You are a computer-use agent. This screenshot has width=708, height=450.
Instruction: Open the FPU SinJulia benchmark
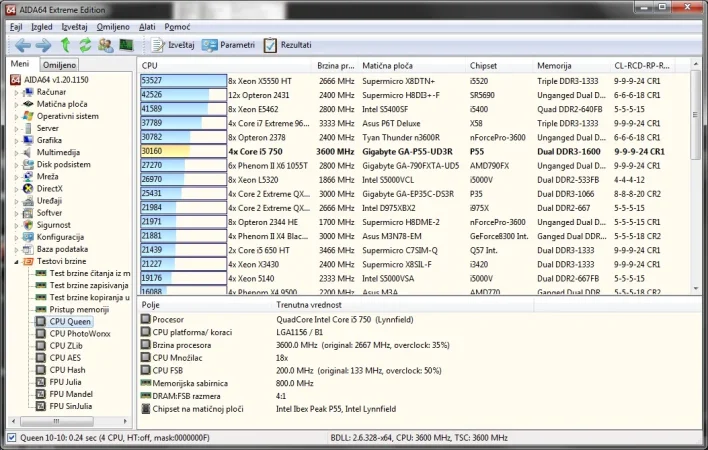pyautogui.click(x=70, y=406)
